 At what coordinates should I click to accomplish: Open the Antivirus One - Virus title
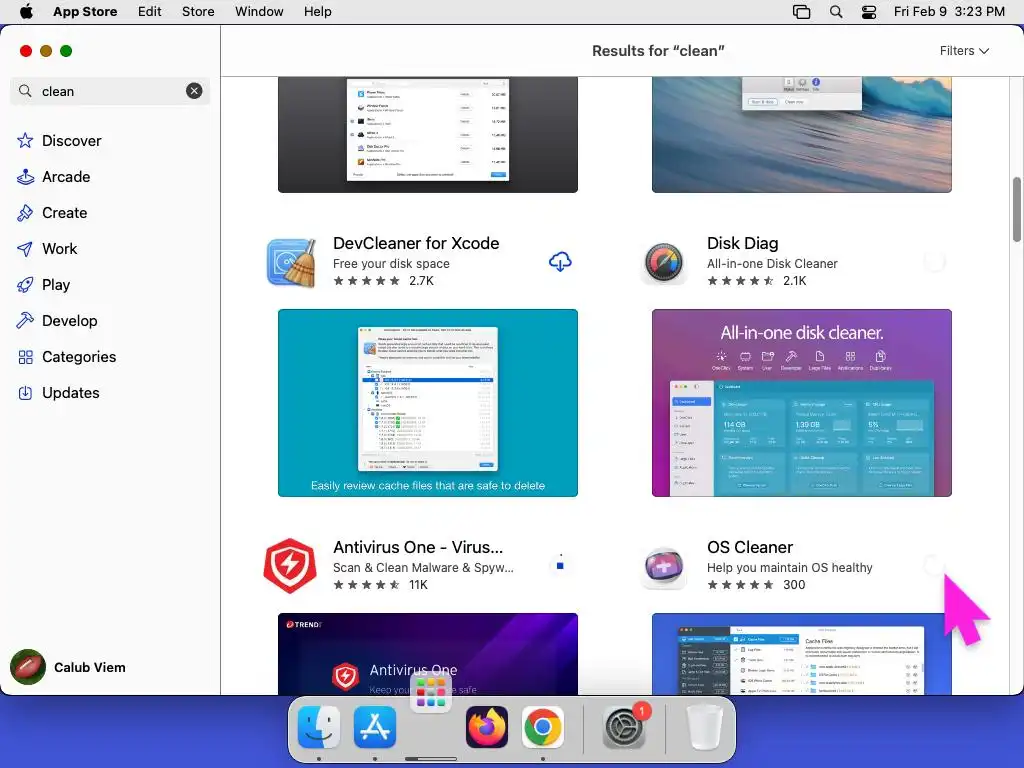[418, 547]
